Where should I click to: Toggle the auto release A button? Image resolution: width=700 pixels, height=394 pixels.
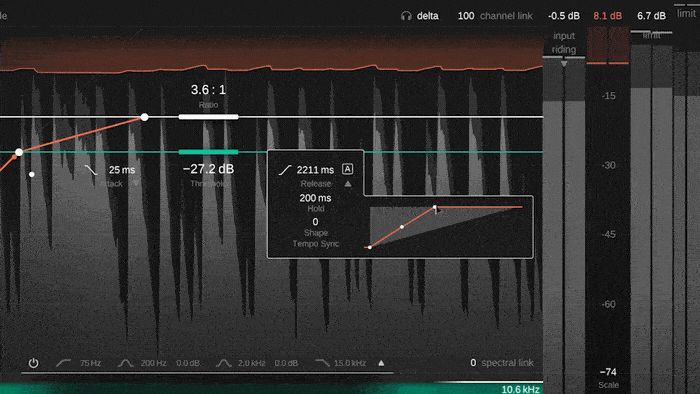347,169
